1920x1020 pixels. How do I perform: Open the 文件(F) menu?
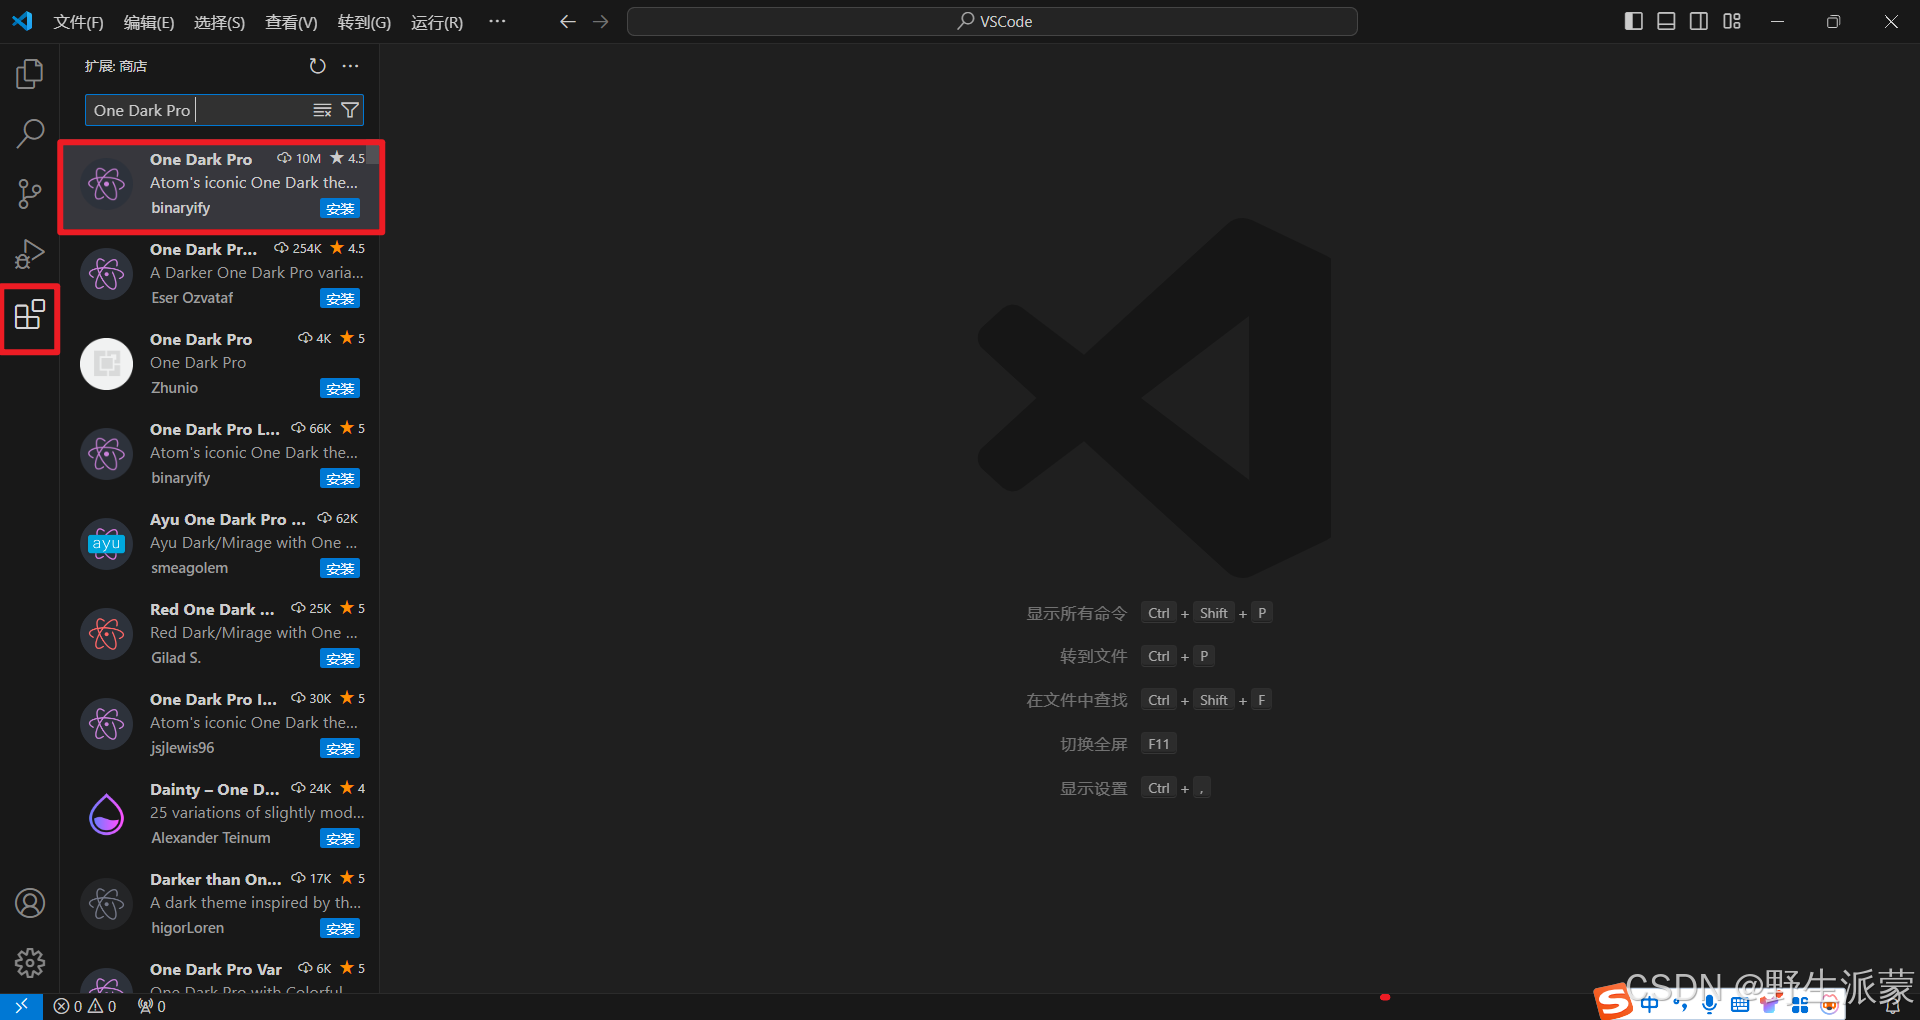78,22
